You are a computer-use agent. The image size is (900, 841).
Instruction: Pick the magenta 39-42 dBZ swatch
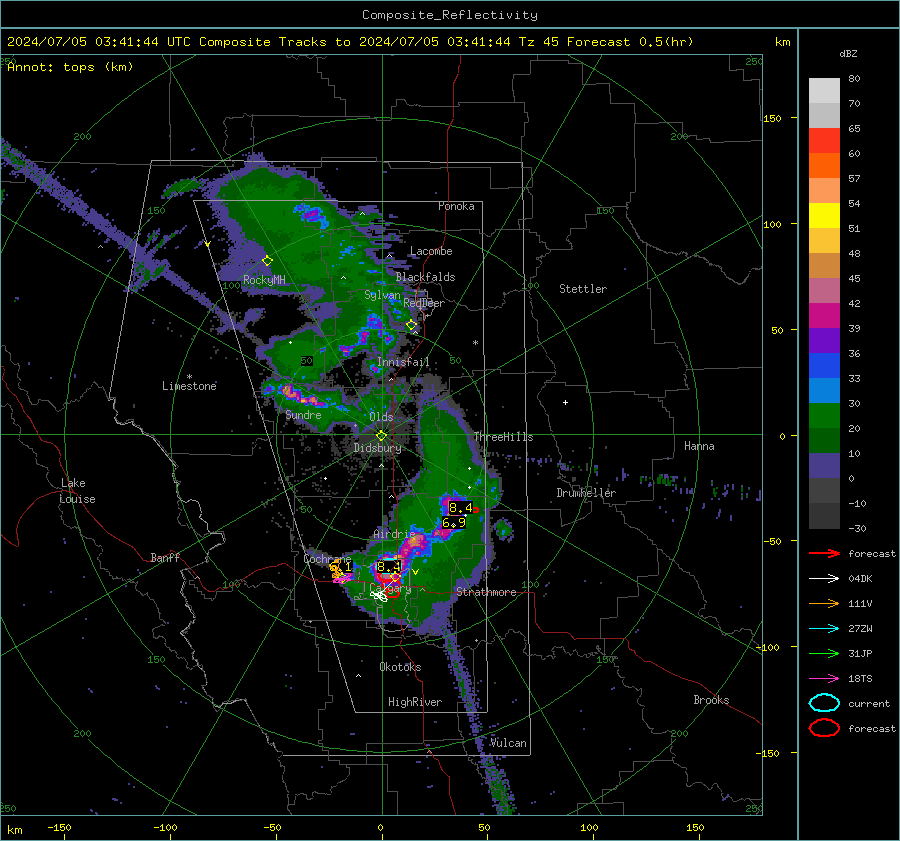(x=824, y=316)
